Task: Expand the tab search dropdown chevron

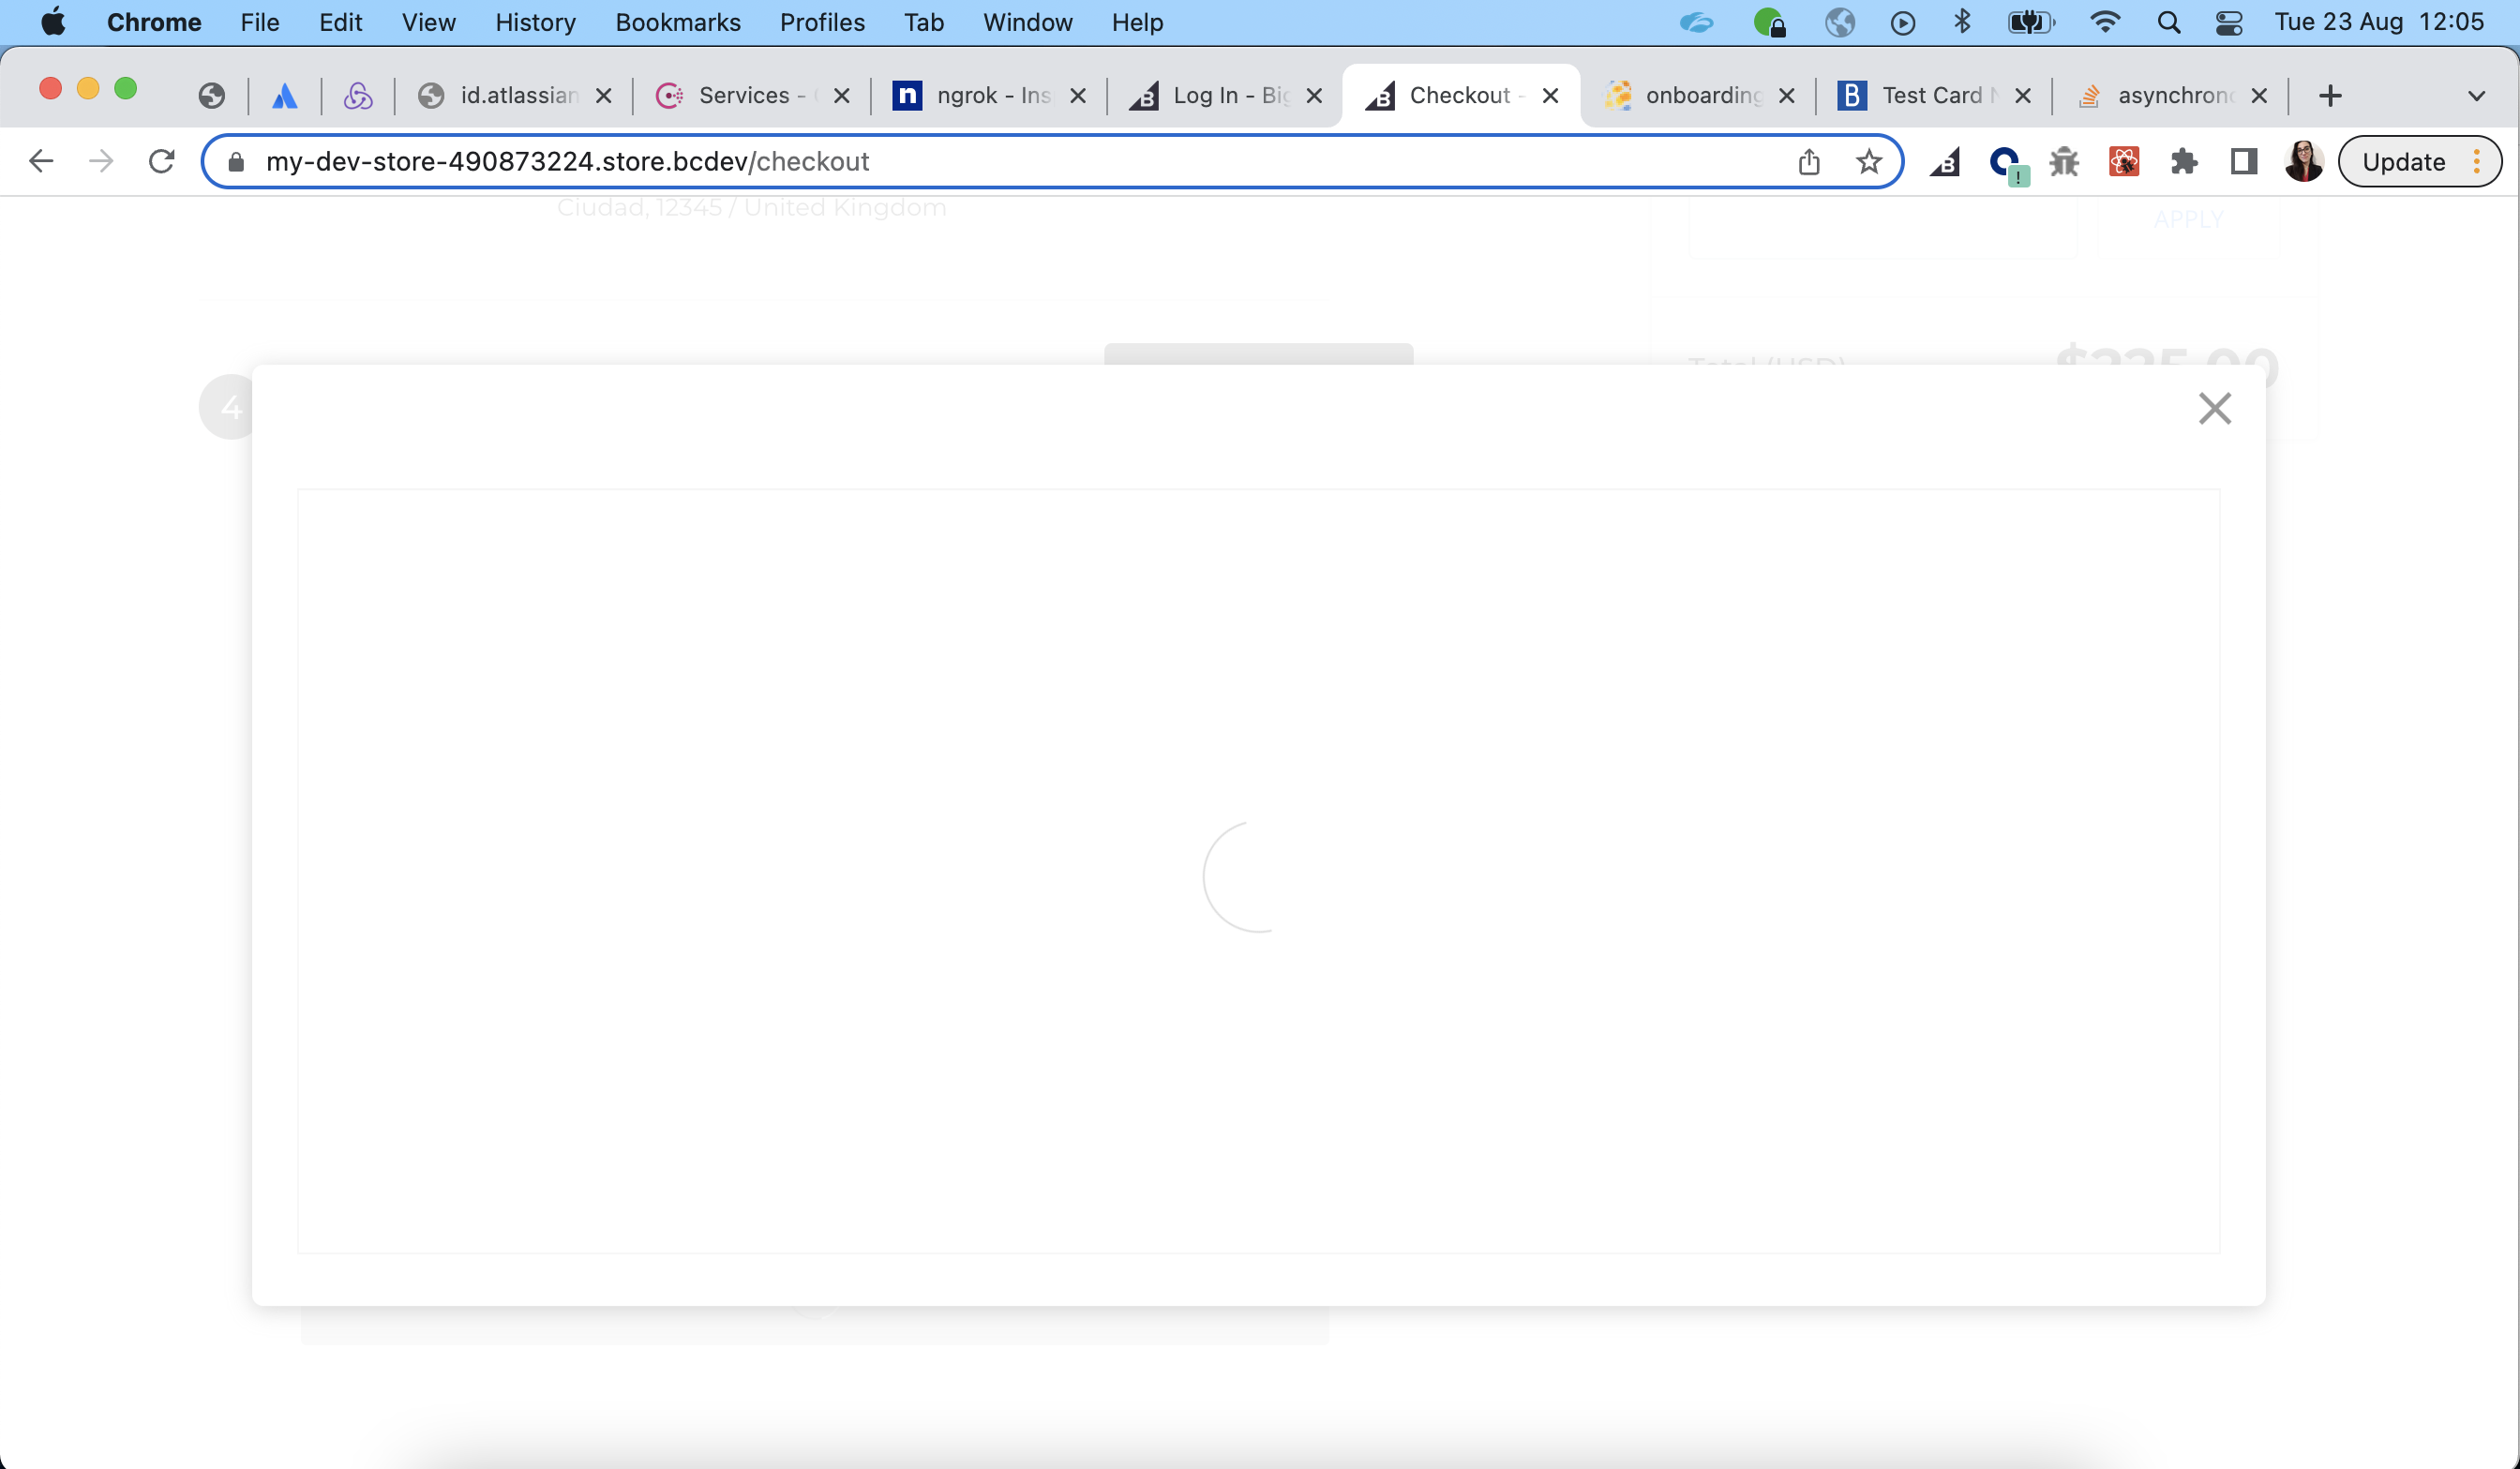Action: point(2476,95)
